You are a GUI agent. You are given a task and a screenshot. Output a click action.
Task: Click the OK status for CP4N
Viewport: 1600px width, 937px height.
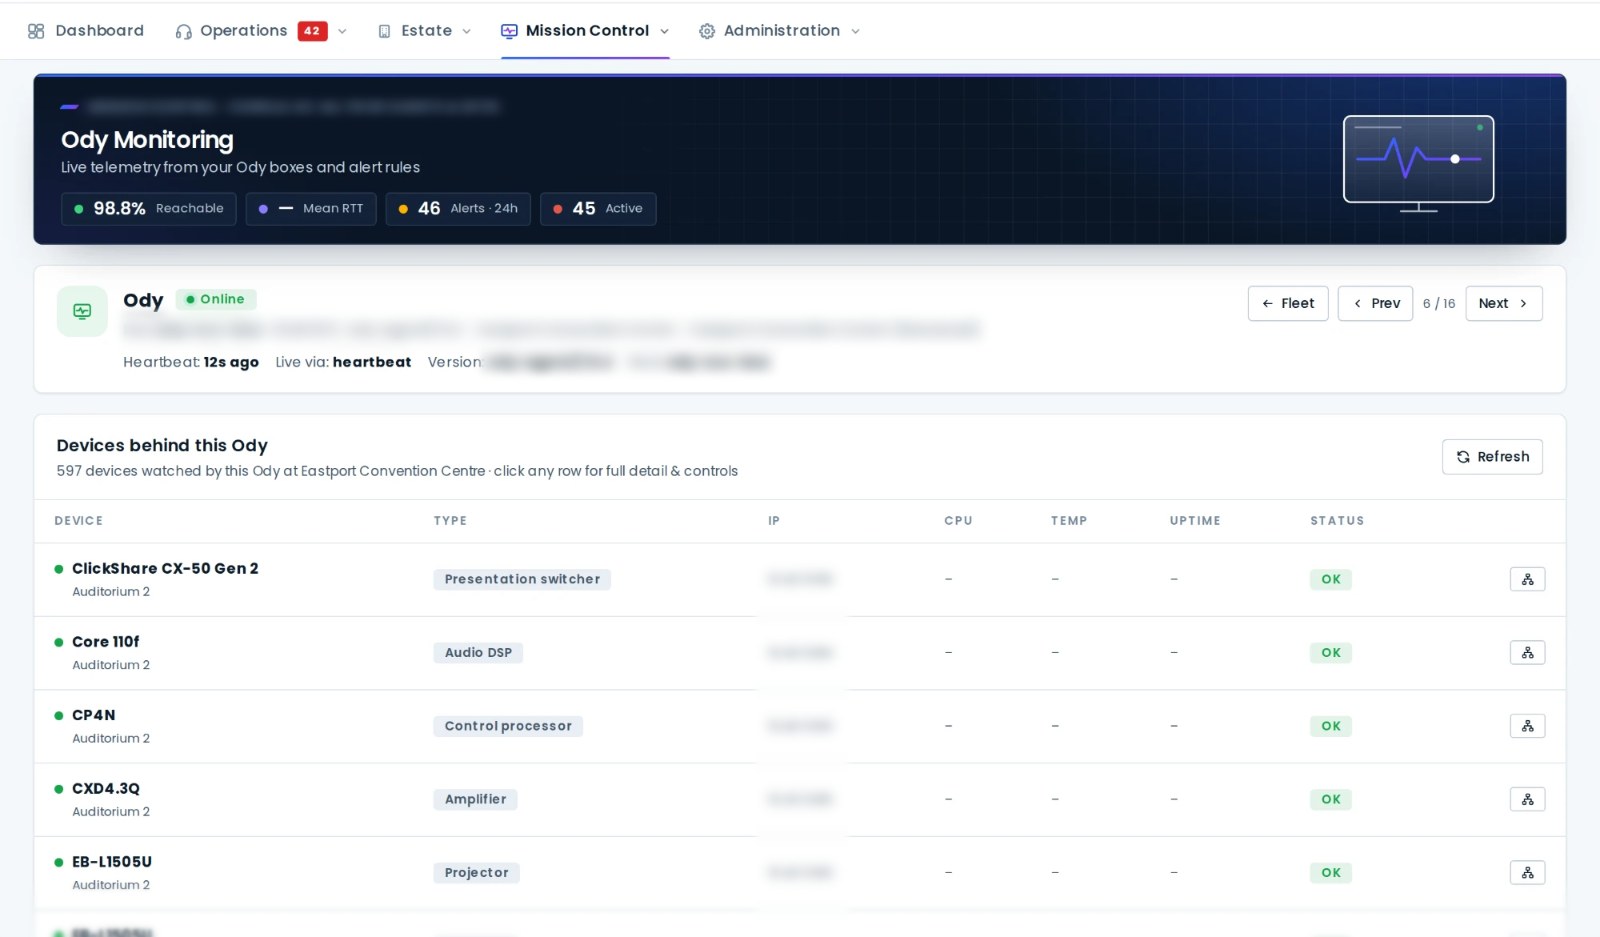click(1331, 726)
